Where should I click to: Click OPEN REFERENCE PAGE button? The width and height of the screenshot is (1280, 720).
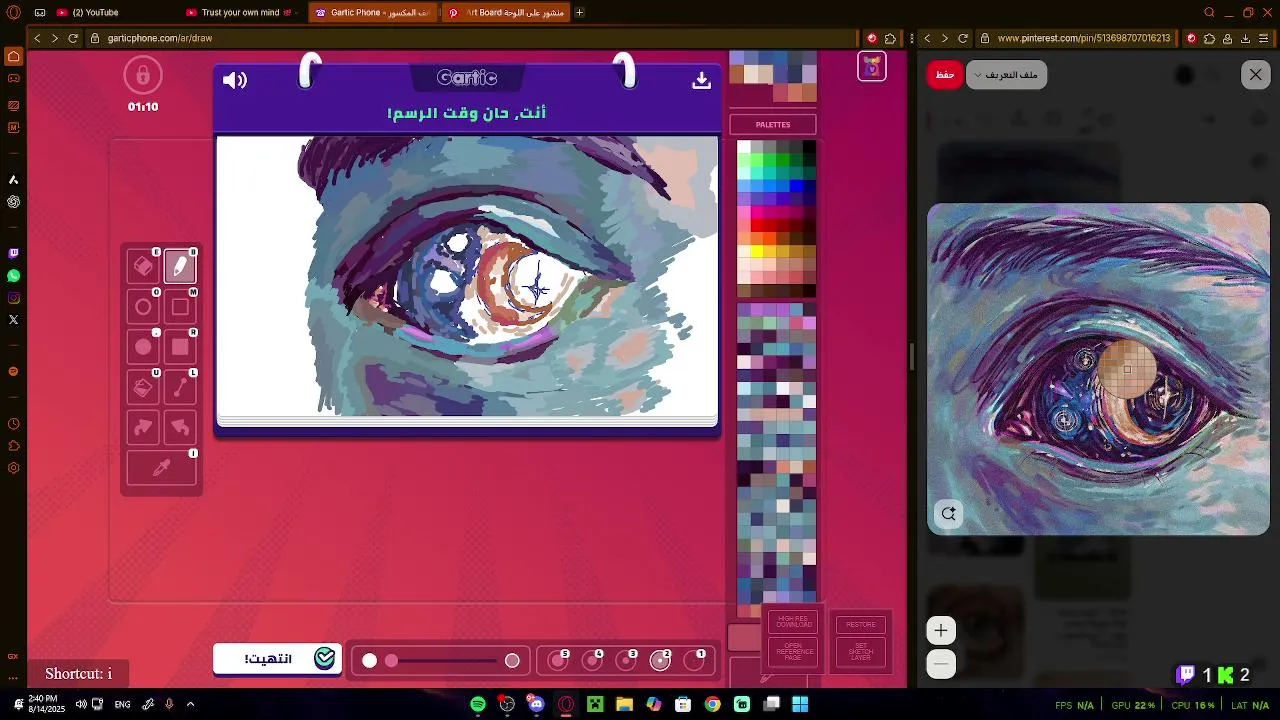click(793, 652)
